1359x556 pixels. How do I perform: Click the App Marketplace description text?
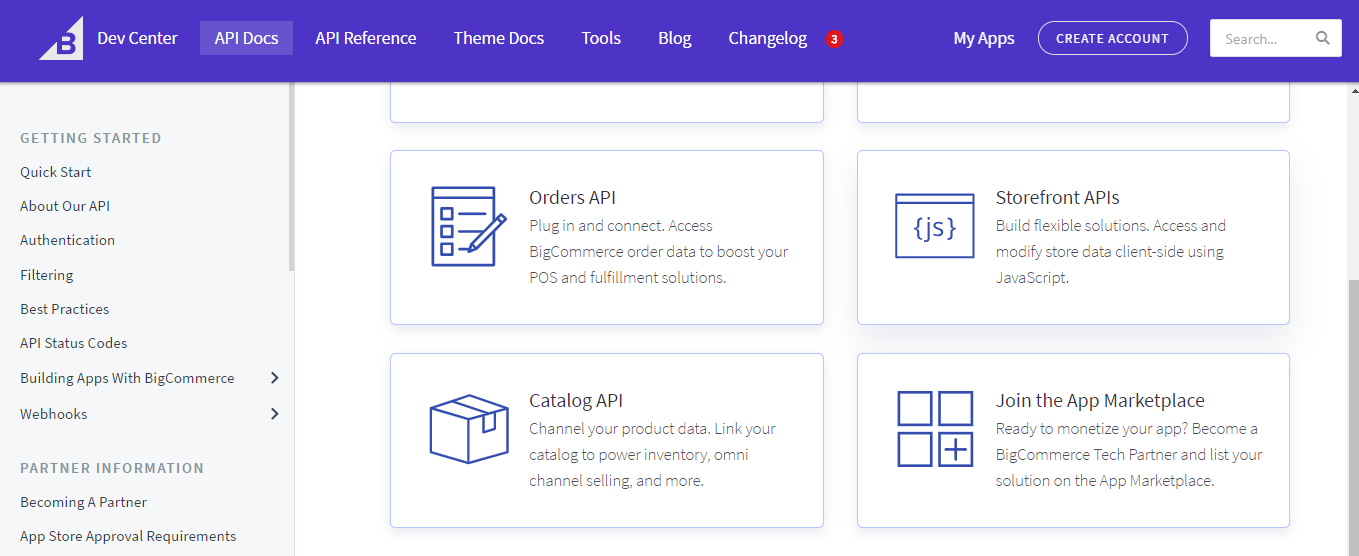pos(1129,455)
